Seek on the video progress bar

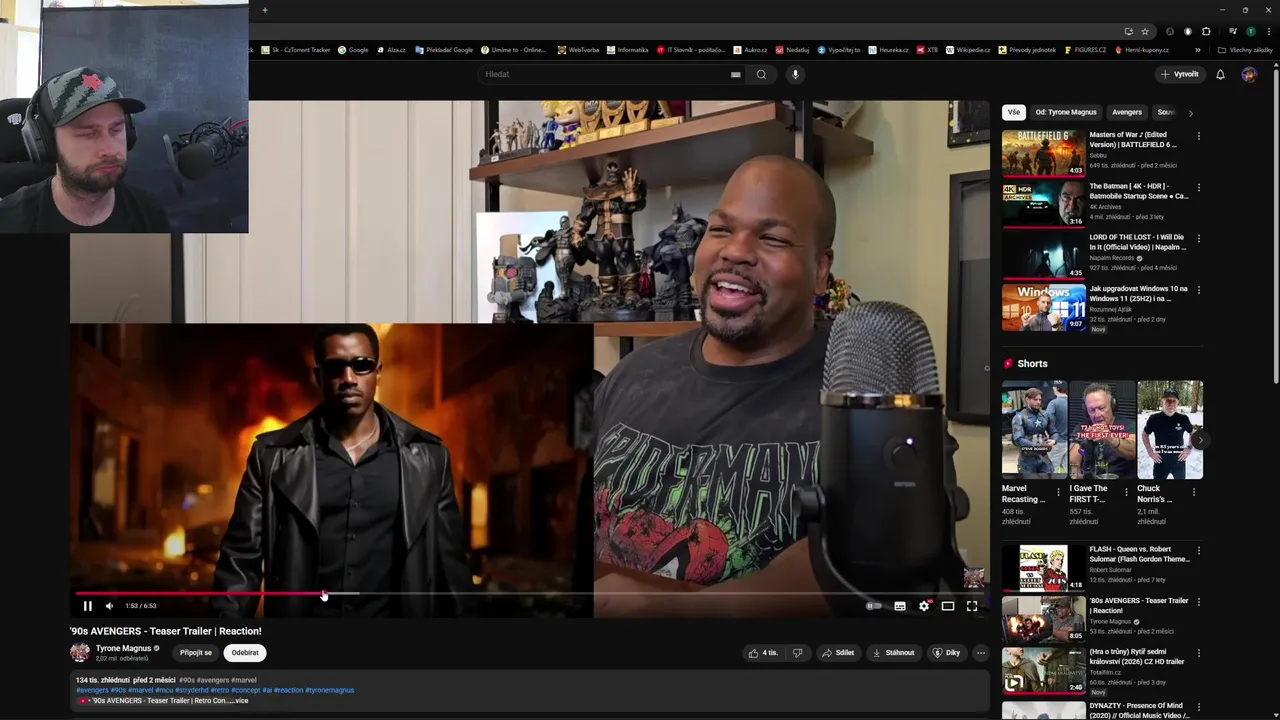point(530,593)
